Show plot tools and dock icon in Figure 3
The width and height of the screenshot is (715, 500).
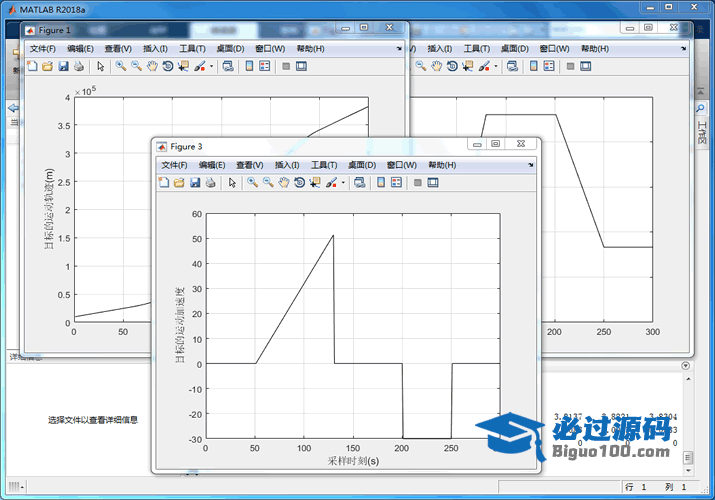(433, 183)
